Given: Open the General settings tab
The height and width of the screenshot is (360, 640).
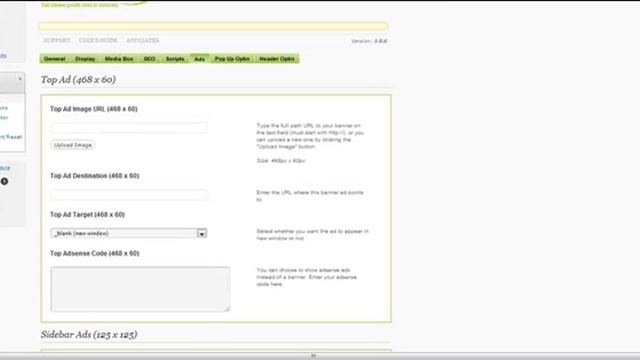Looking at the screenshot, I should point(55,59).
